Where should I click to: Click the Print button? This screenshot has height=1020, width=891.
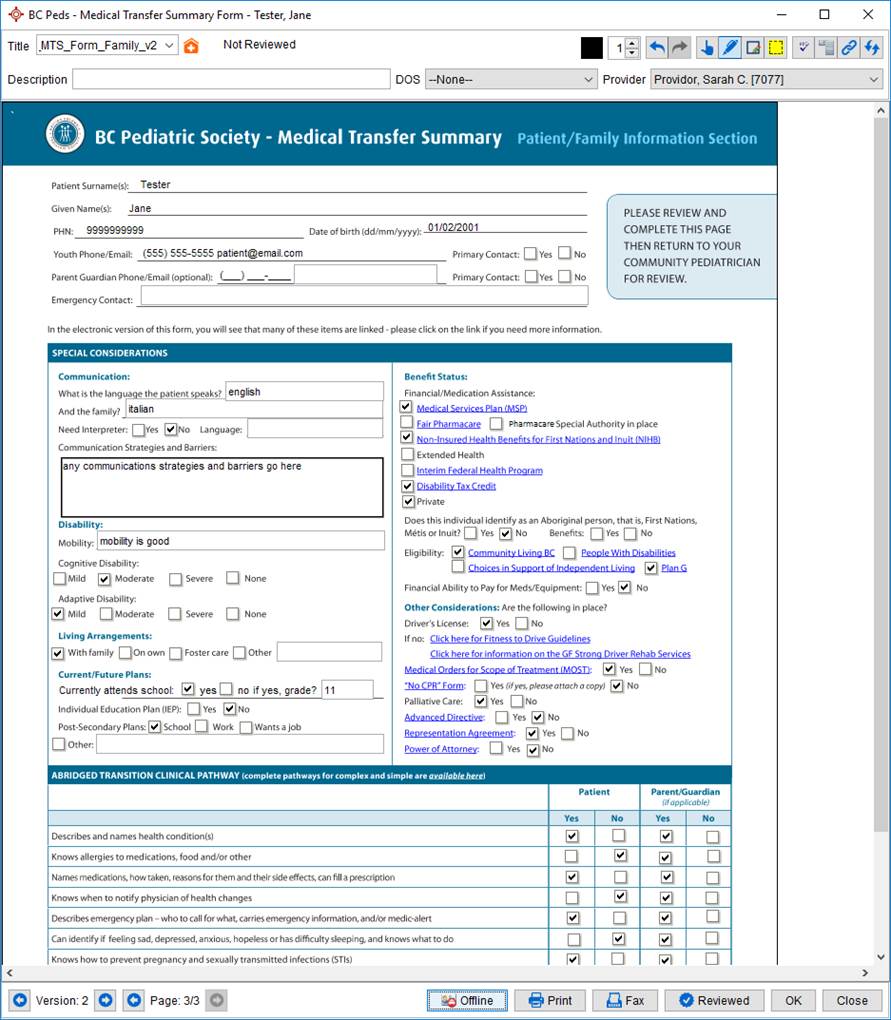[x=550, y=1000]
